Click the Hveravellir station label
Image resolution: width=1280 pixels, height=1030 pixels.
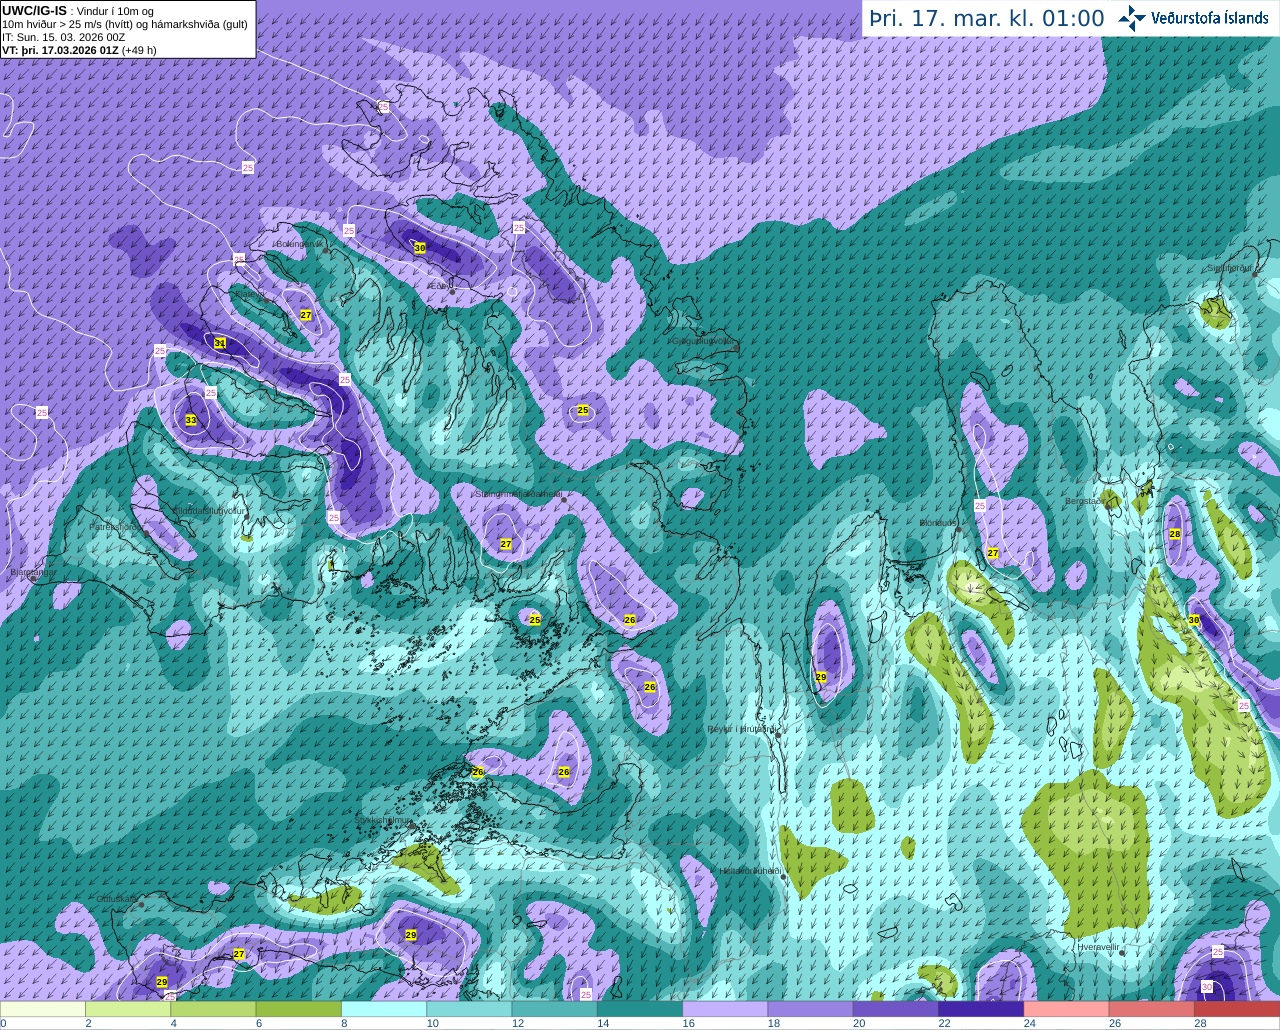1098,946
